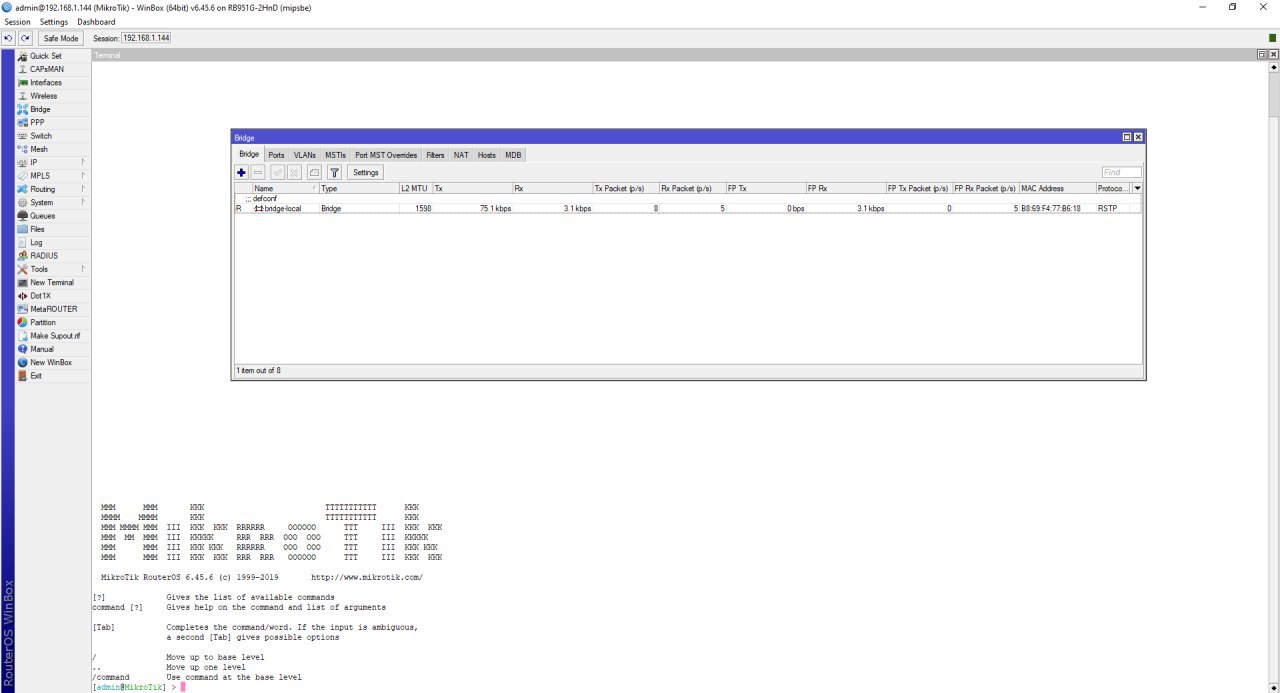
Task: Maximize the Bridge window
Action: 1127,137
